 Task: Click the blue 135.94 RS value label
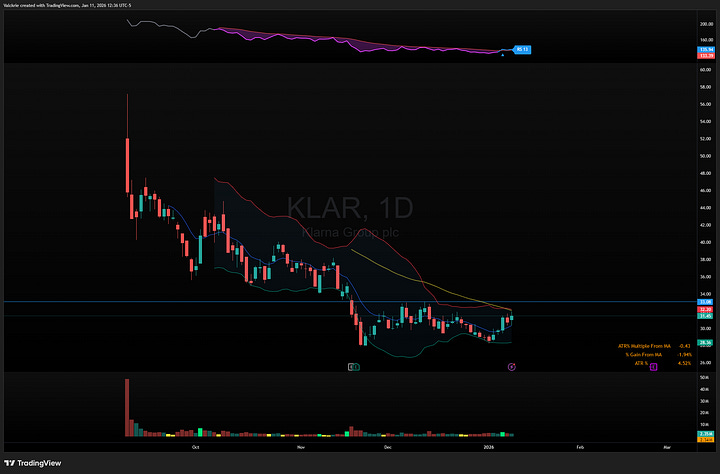point(706,50)
